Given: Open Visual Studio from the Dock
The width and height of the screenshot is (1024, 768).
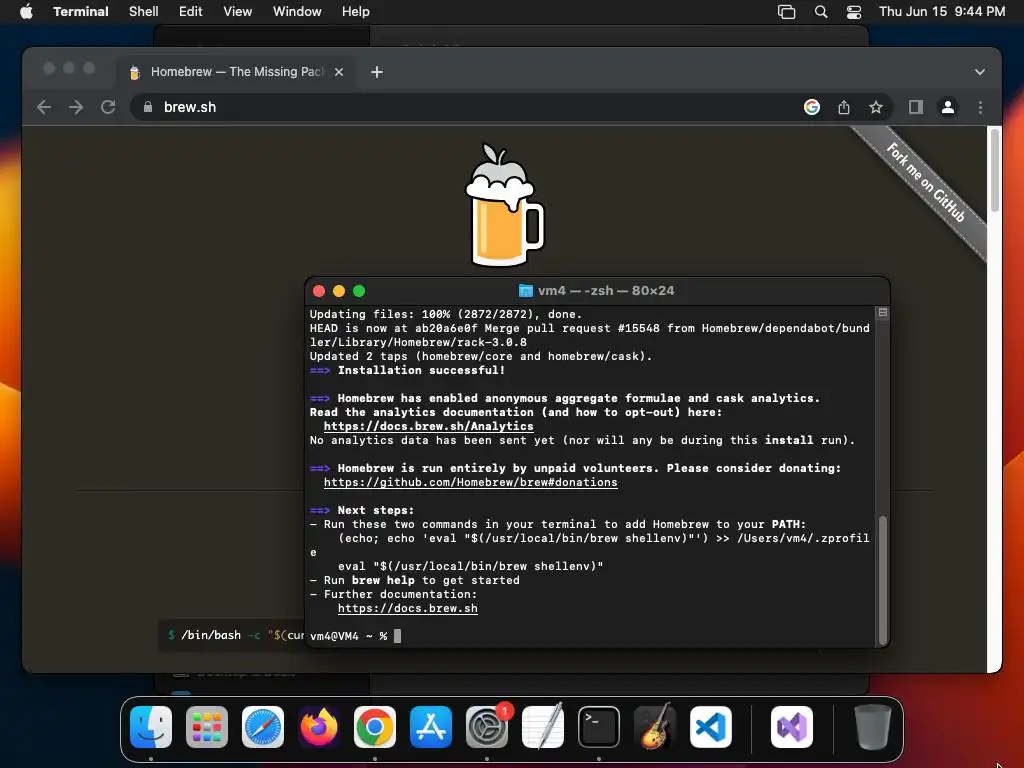Looking at the screenshot, I should (792, 727).
